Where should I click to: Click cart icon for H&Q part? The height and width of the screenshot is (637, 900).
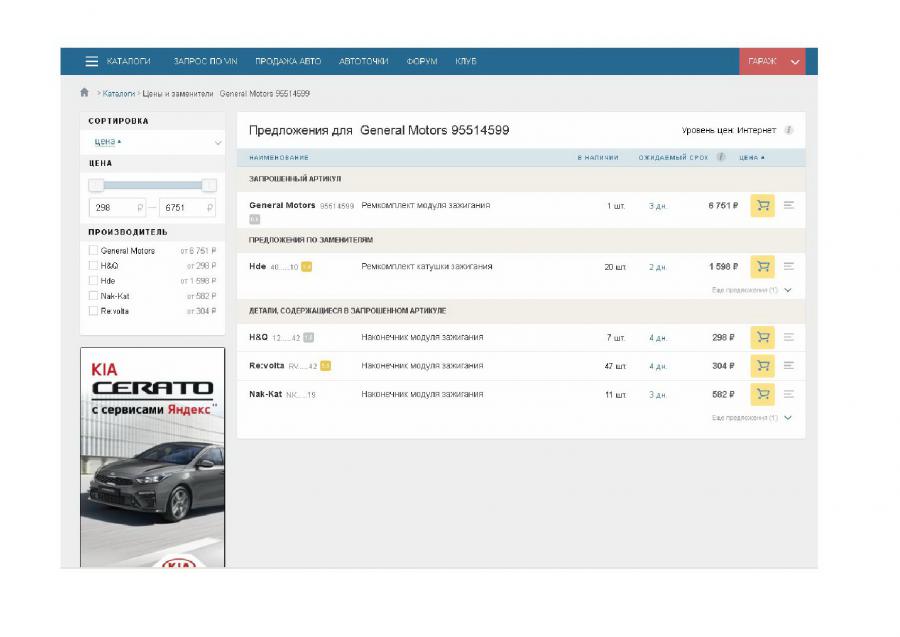(x=762, y=338)
